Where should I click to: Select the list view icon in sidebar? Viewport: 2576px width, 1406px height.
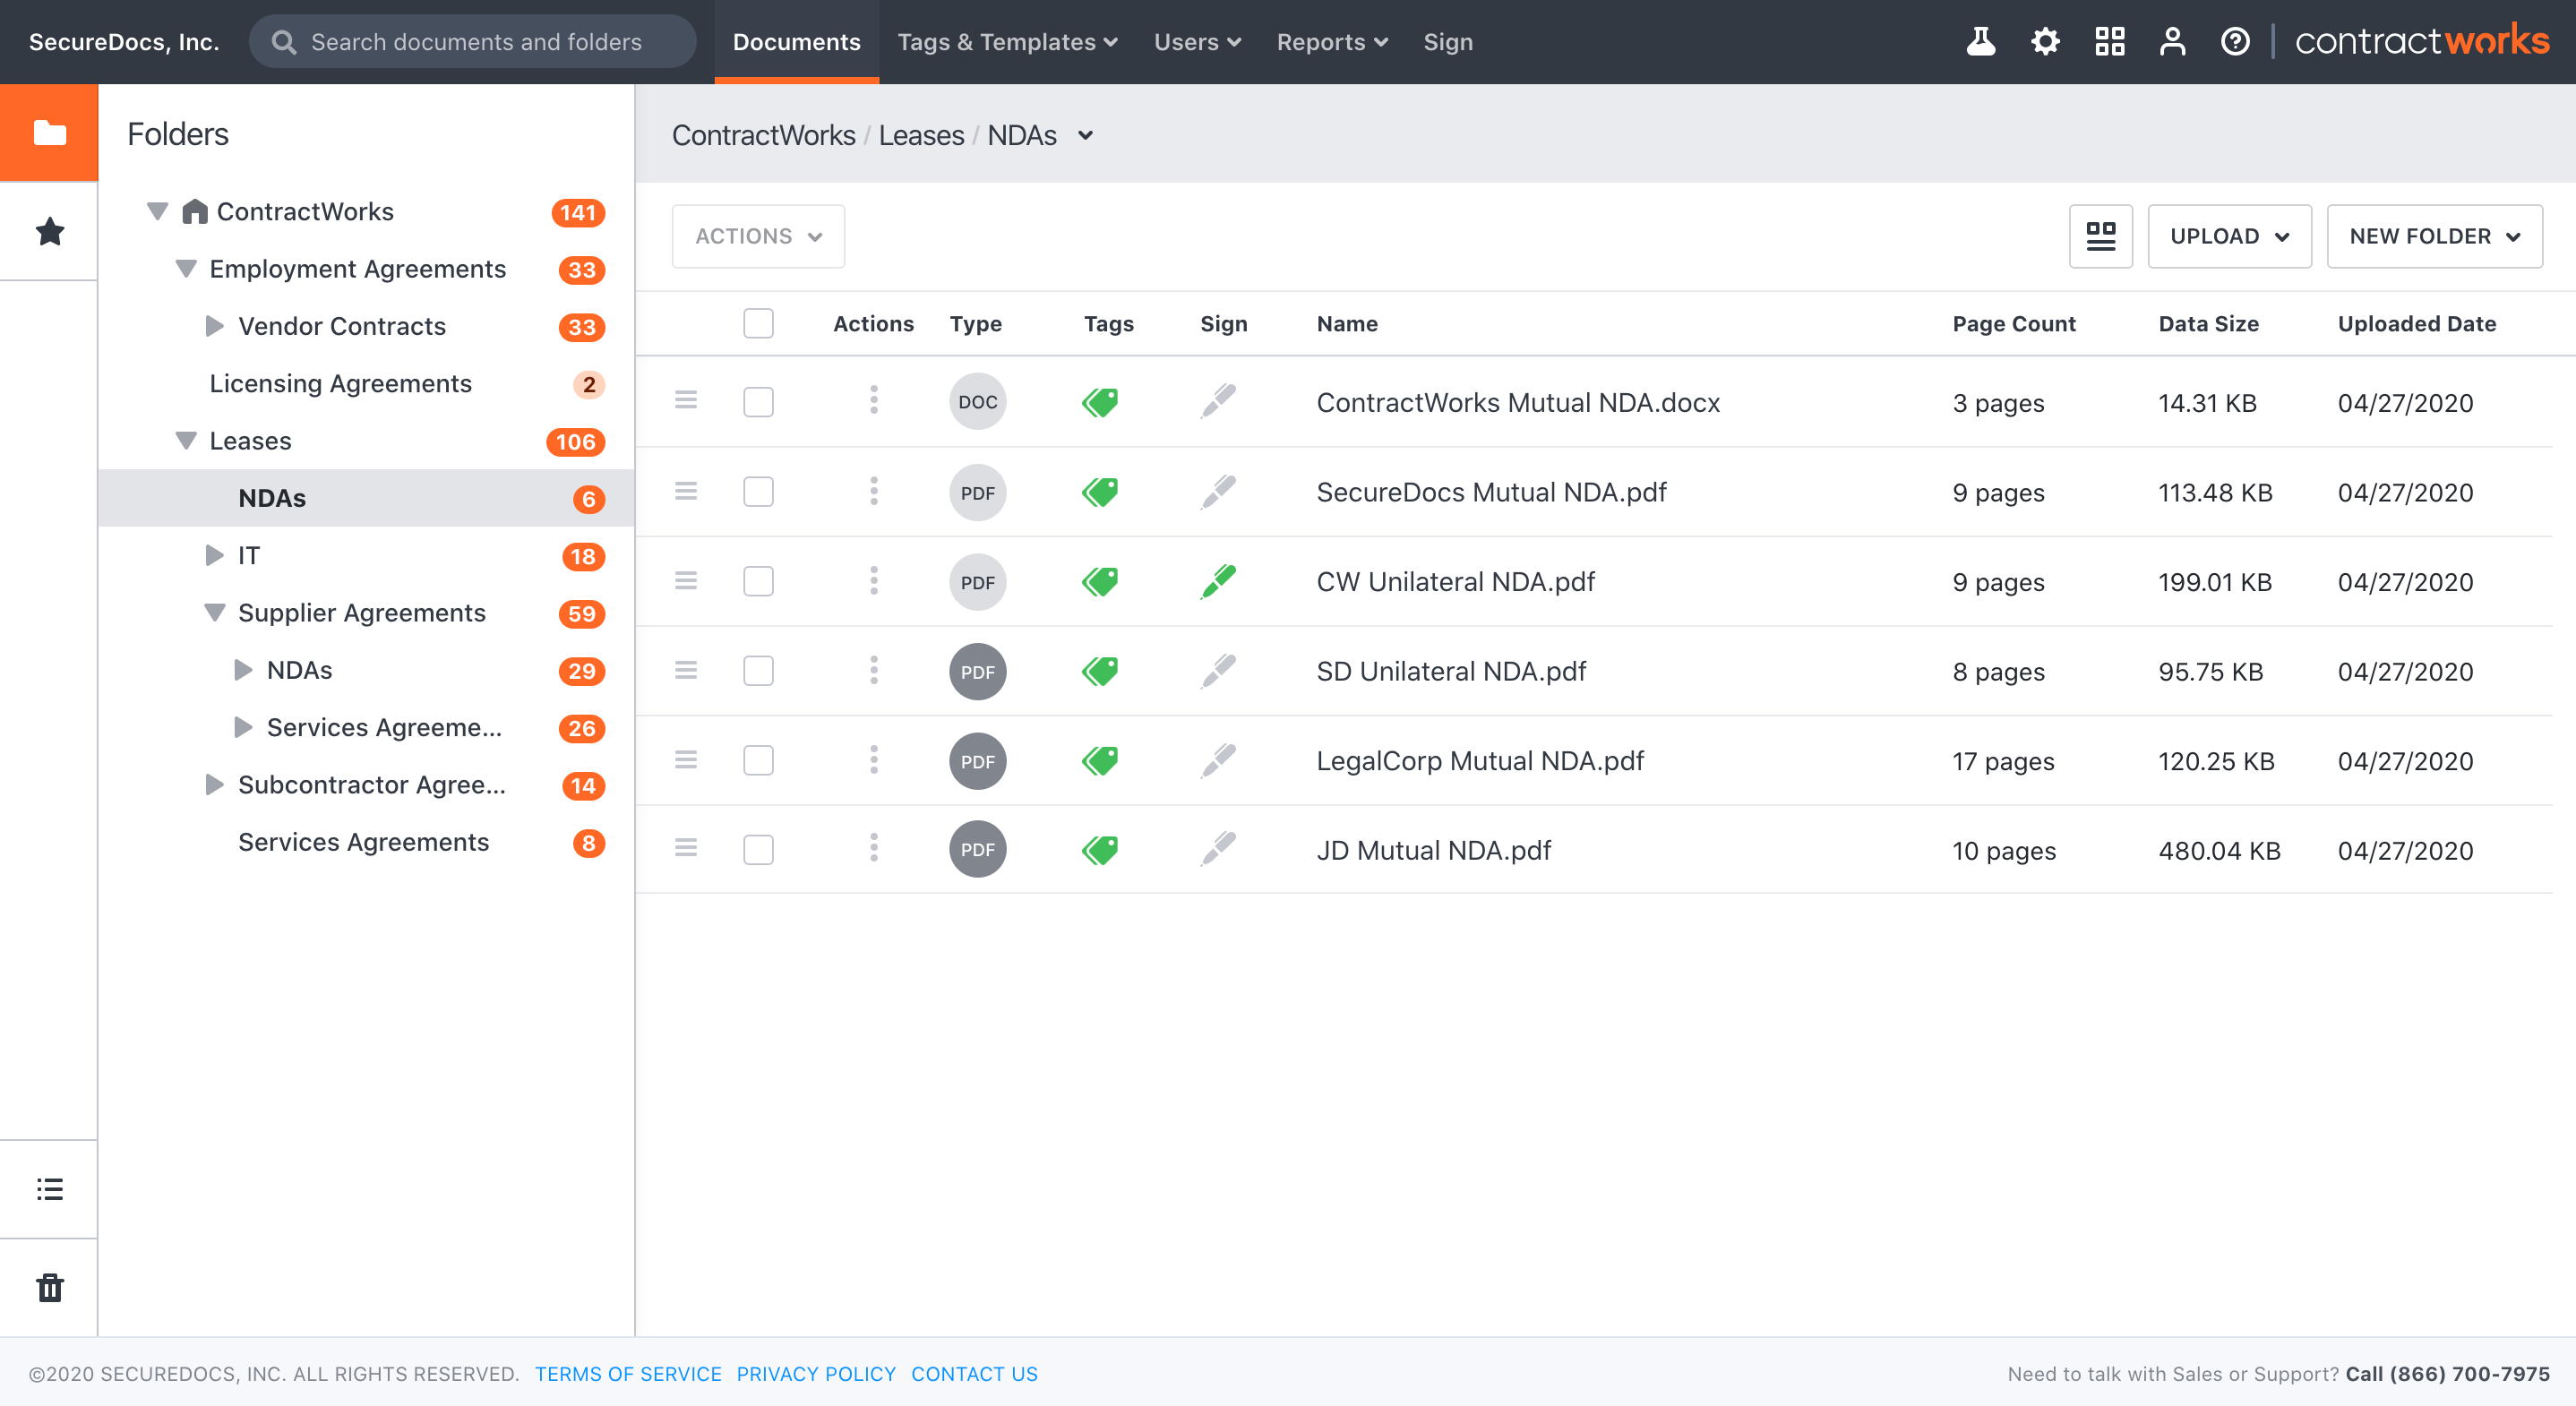pos(48,1188)
